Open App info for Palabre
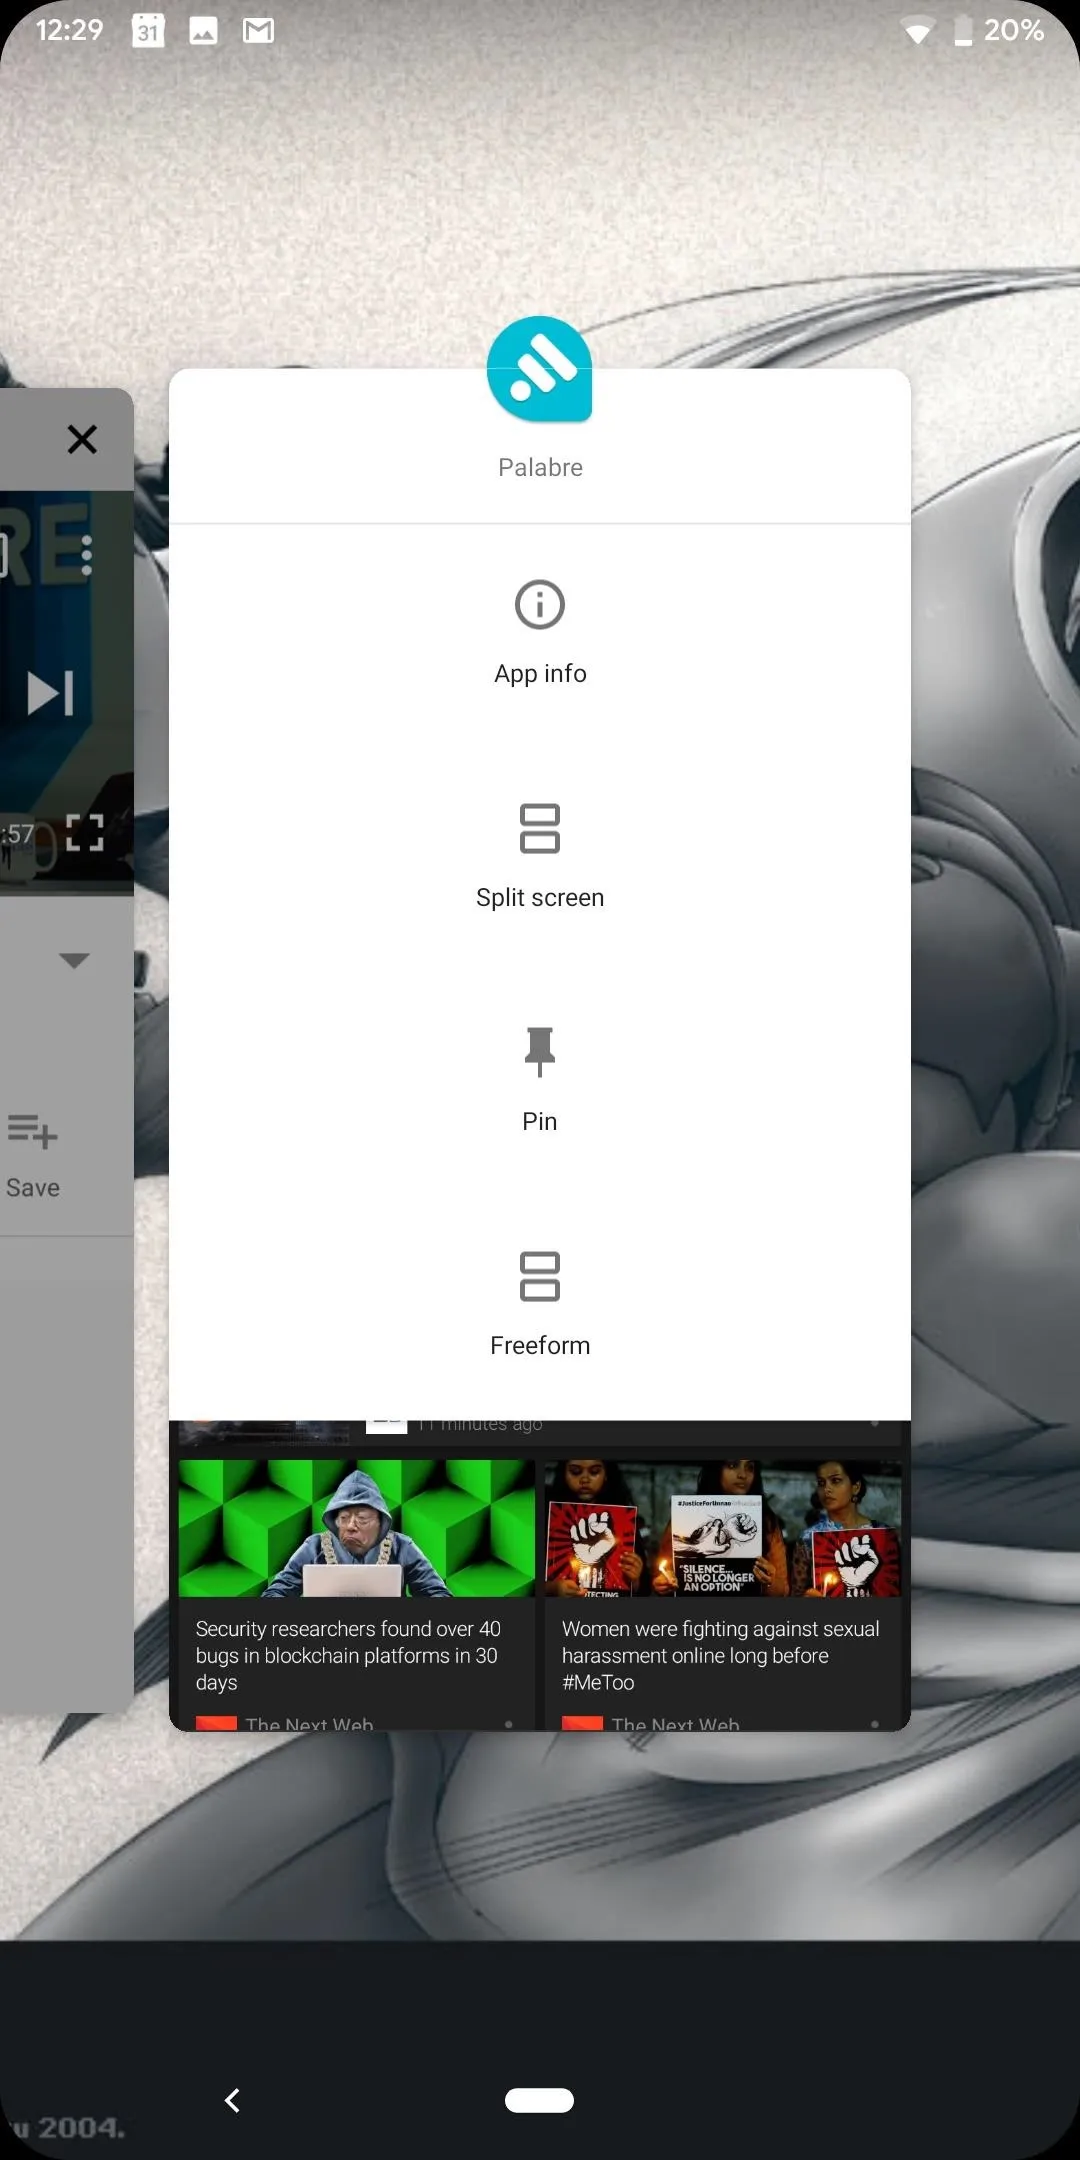Screen dimensions: 1080x2160 [540, 634]
